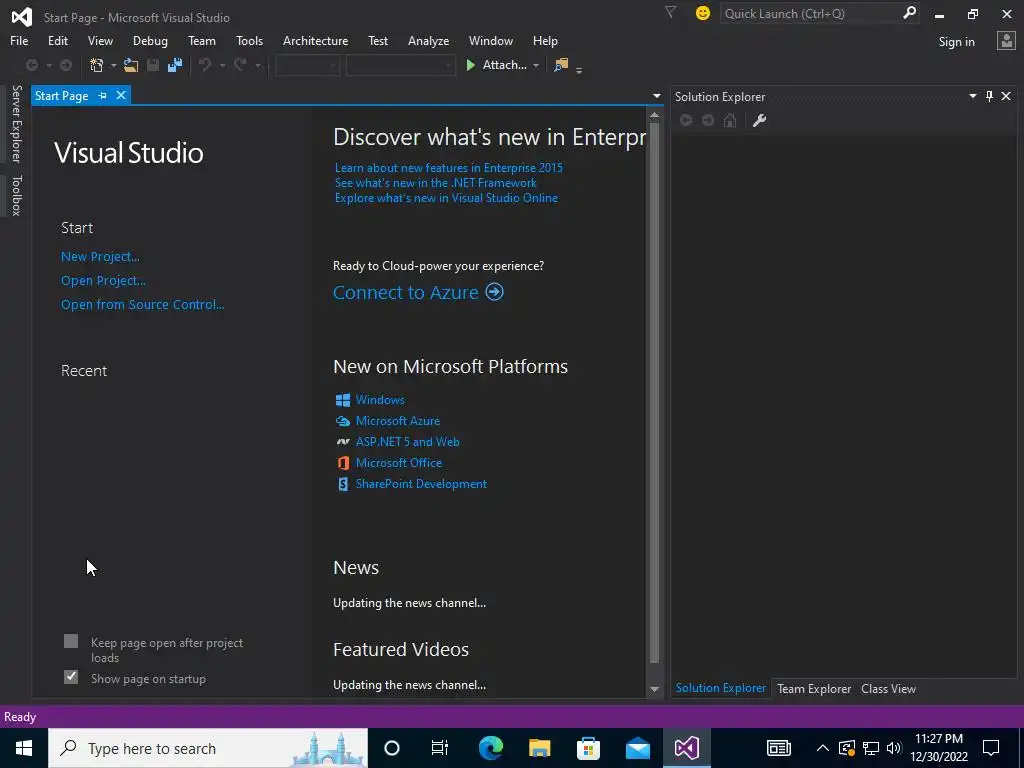Open the File menu
The height and width of the screenshot is (768, 1024).
pos(19,40)
